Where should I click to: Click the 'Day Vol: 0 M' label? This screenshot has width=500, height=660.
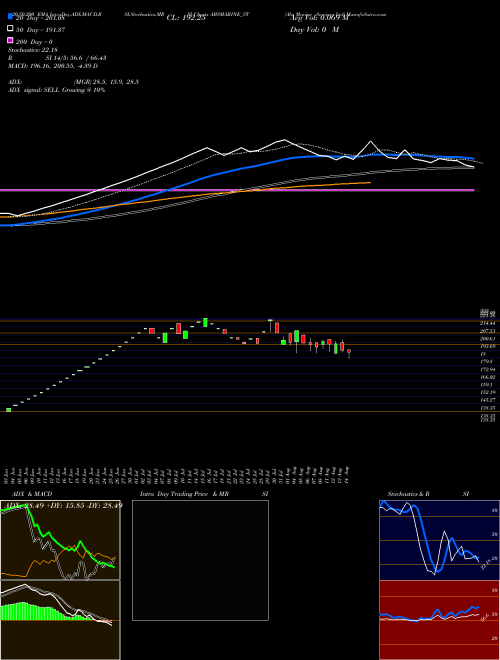point(314,30)
